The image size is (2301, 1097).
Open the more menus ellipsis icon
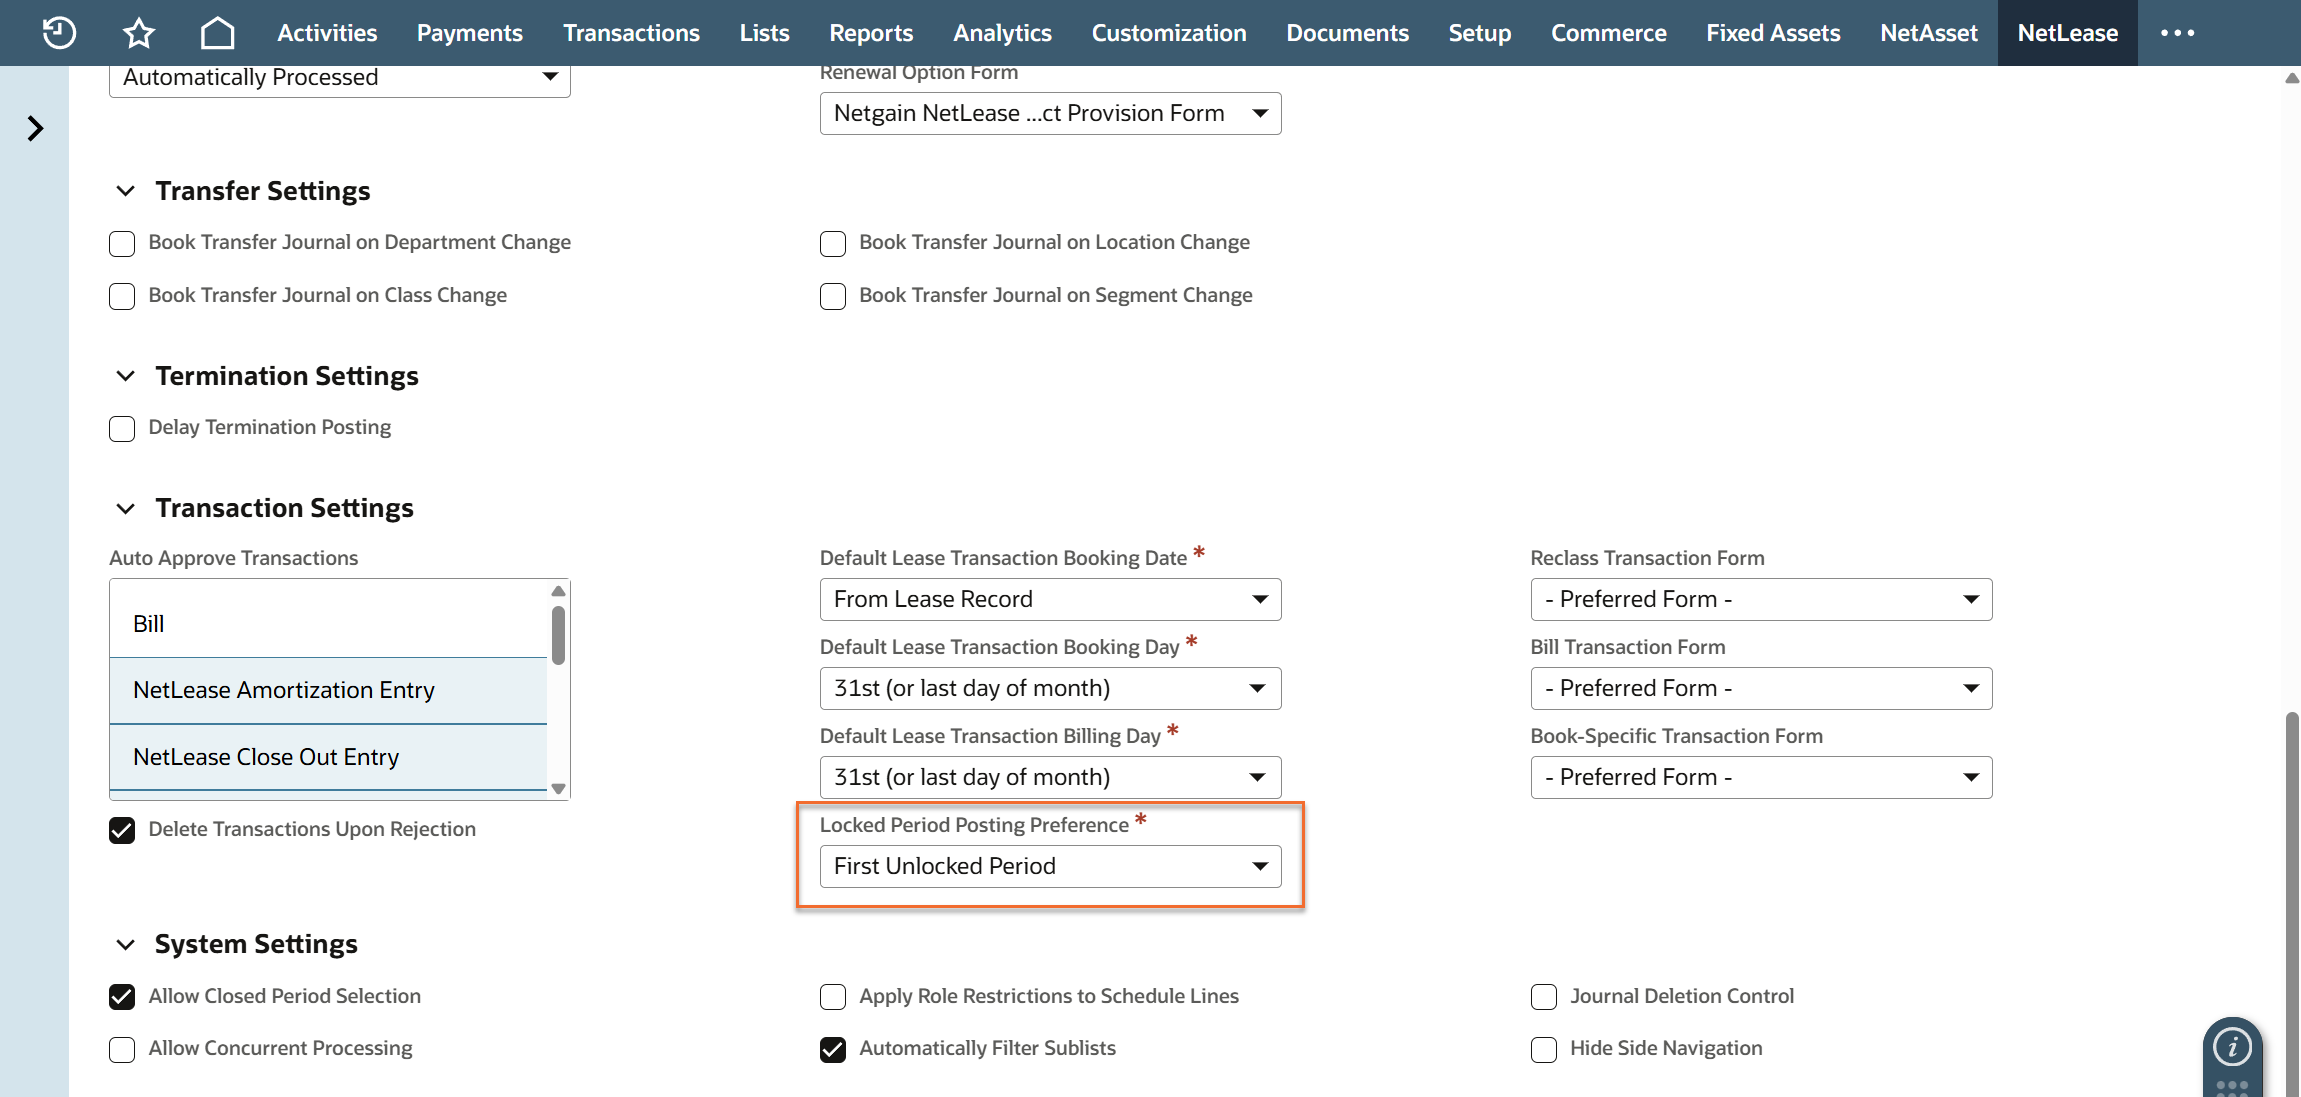(x=2177, y=33)
